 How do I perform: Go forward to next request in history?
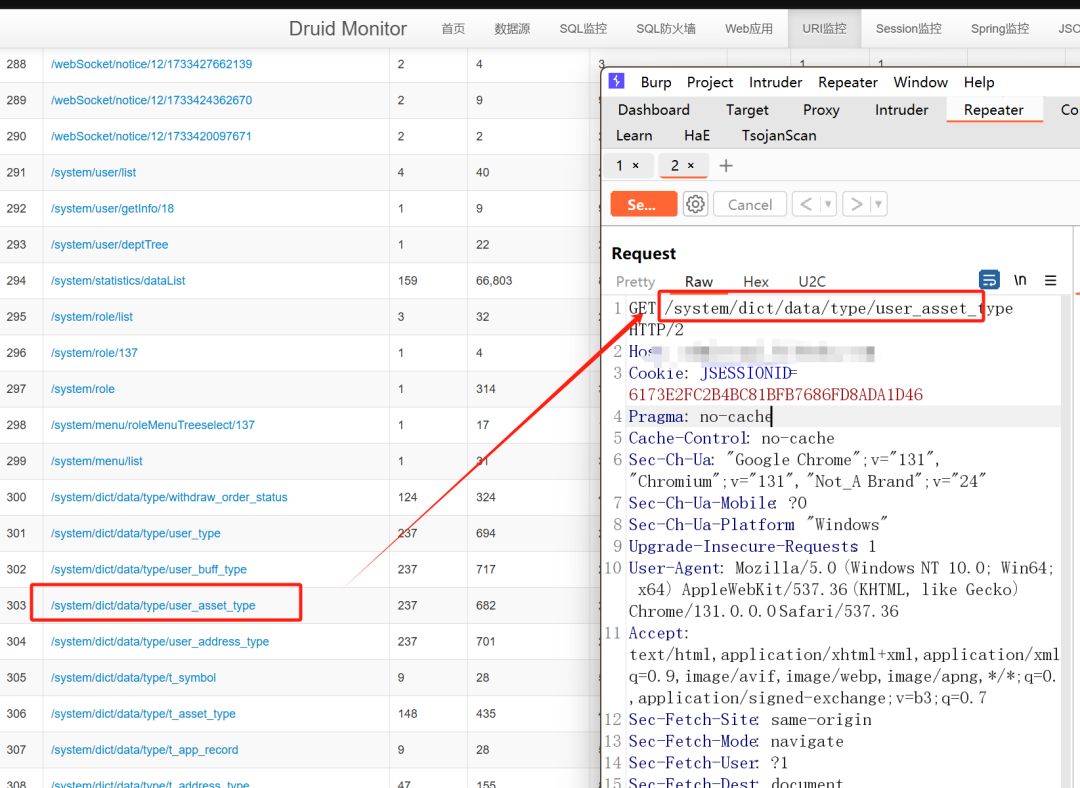pyautogui.click(x=856, y=204)
